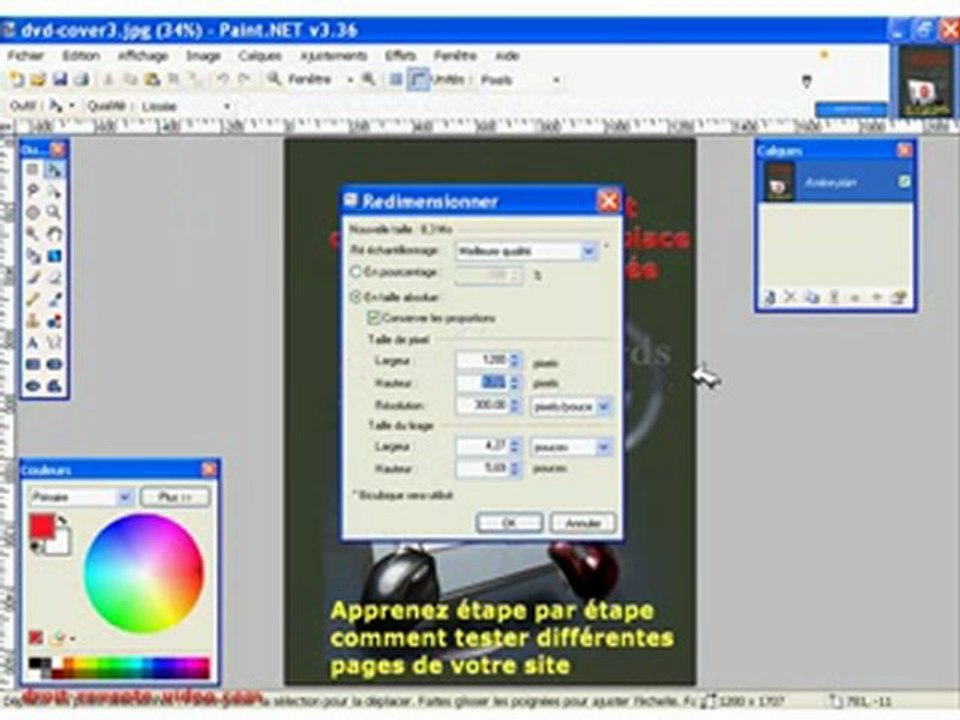Image resolution: width=960 pixels, height=720 pixels.
Task: Select the Freeform Shape tool
Action: click(54, 386)
